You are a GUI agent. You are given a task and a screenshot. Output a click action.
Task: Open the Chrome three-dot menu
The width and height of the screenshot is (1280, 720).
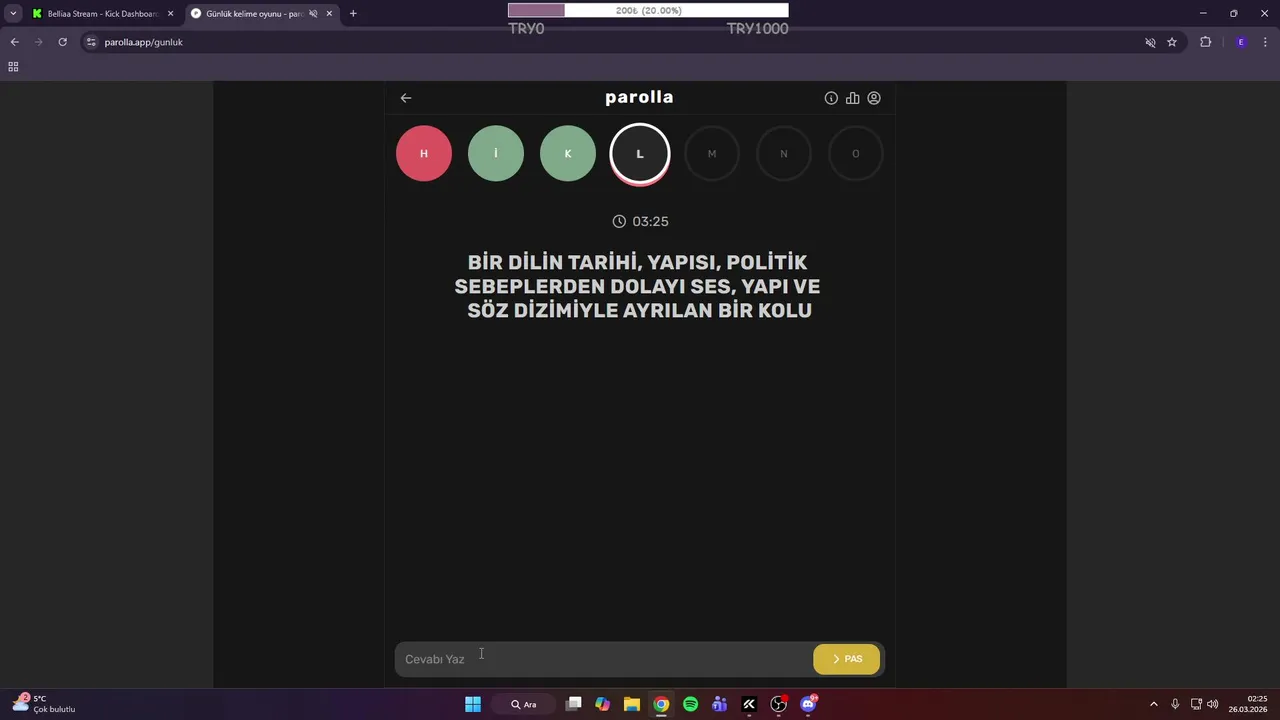(1265, 42)
